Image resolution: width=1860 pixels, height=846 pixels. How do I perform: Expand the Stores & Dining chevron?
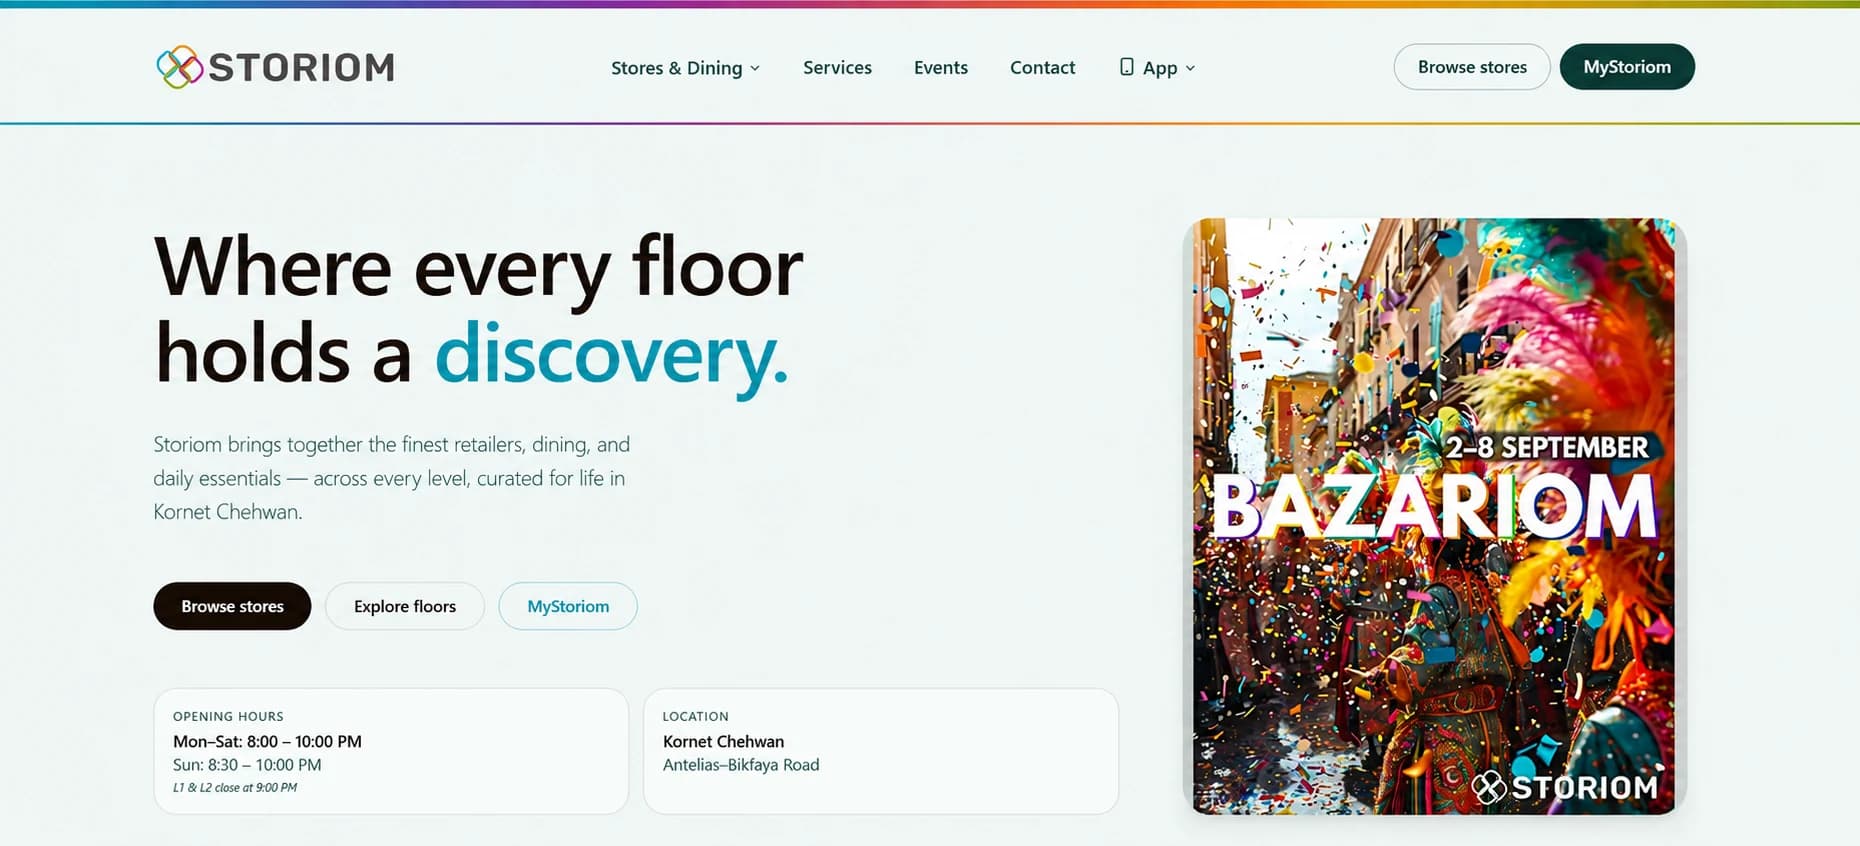(755, 68)
